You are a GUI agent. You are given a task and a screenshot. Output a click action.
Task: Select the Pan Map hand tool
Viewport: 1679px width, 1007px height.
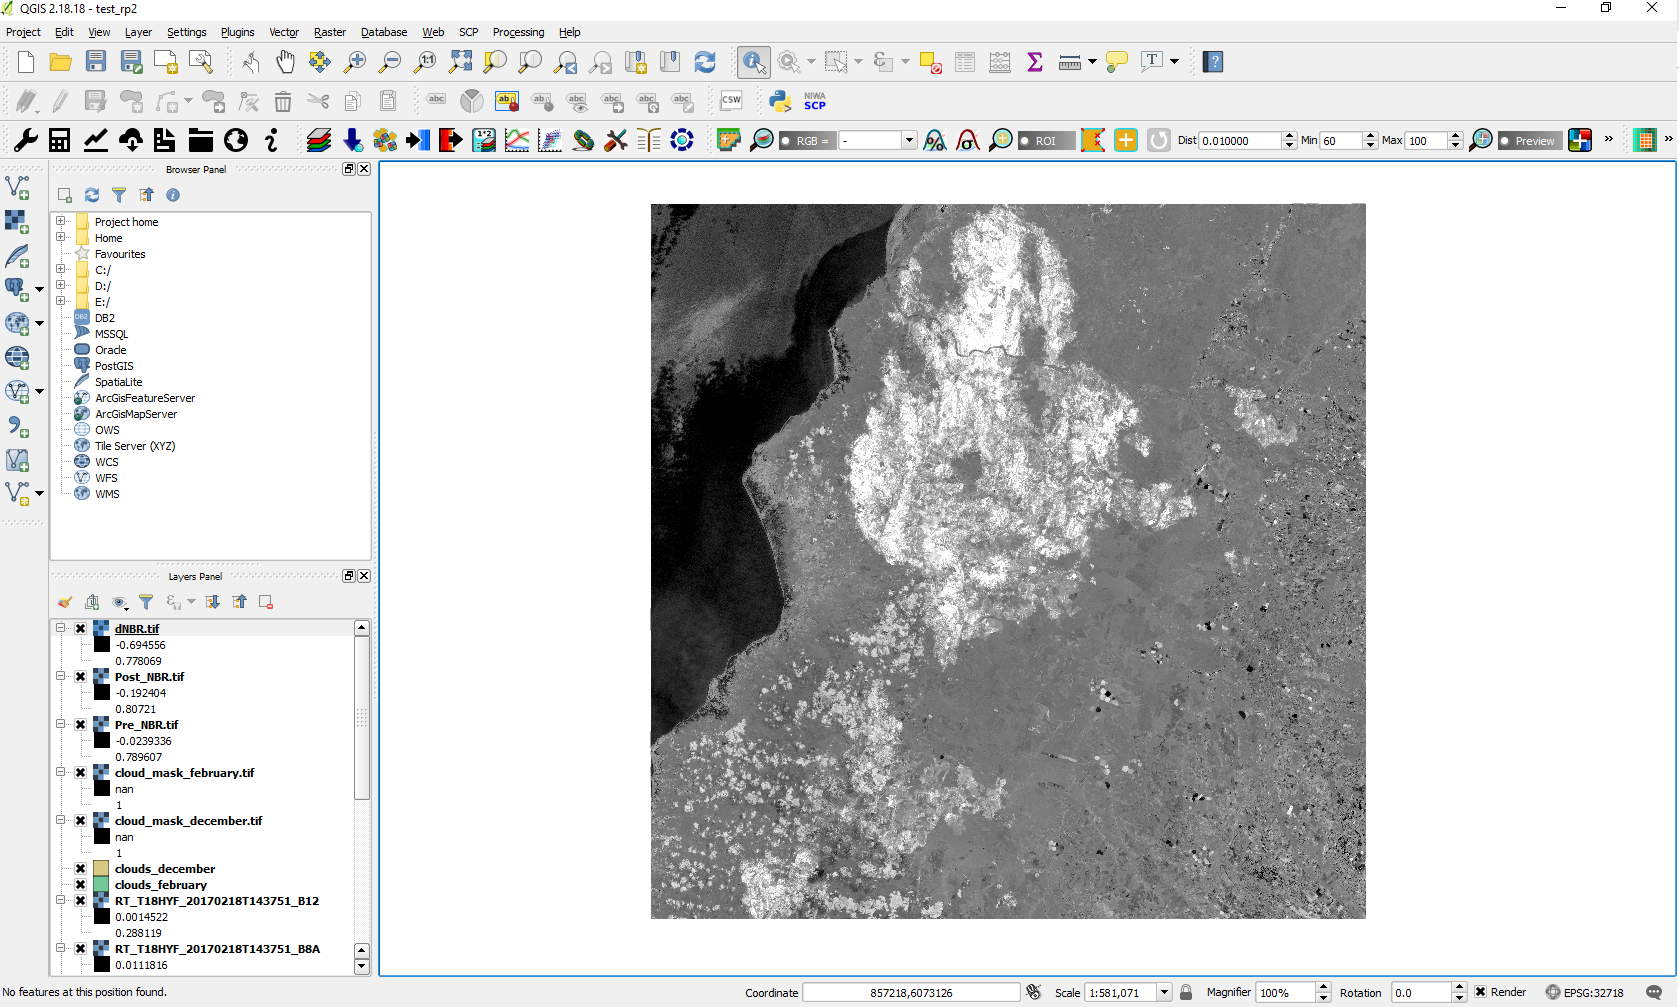point(286,62)
